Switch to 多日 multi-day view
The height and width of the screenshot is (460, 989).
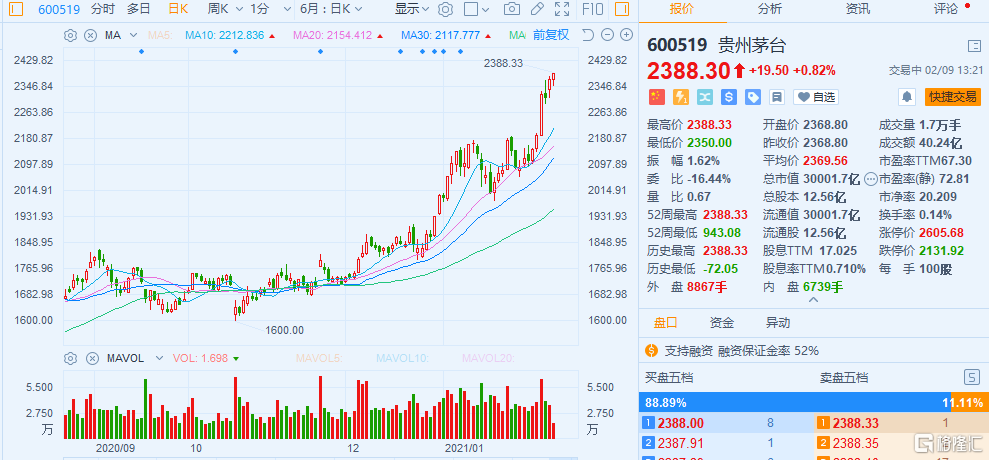139,9
